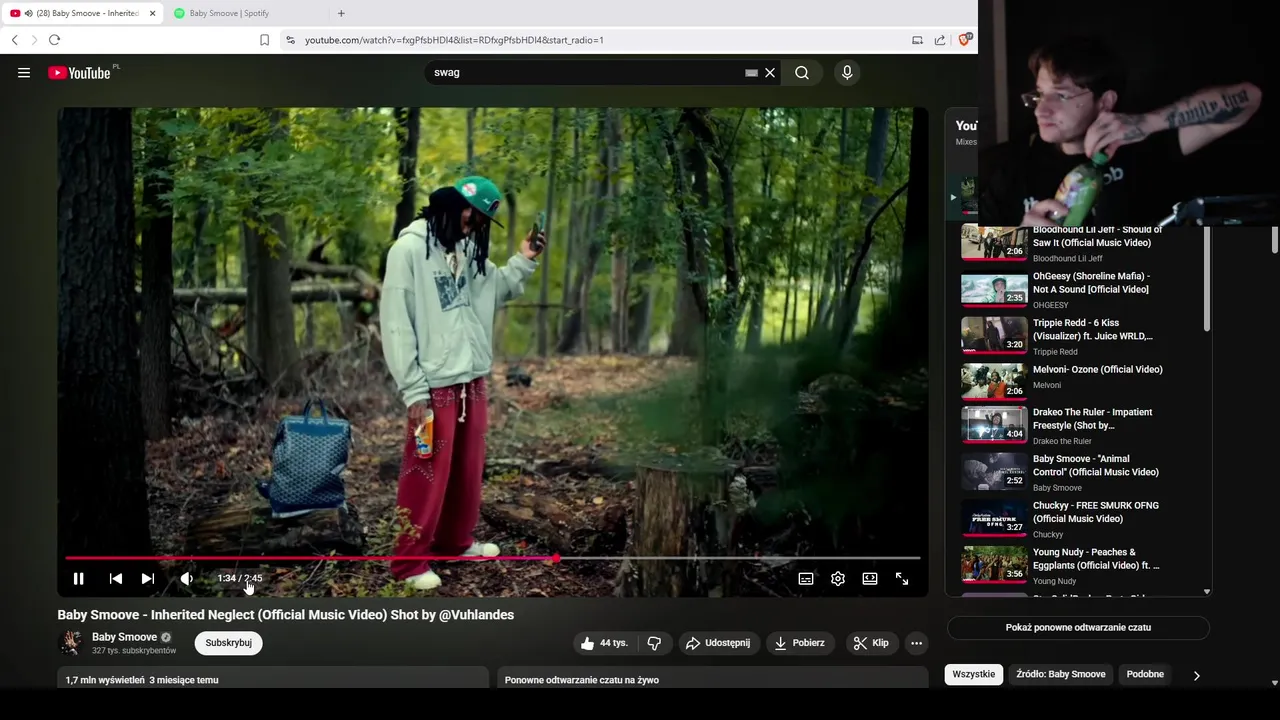1280x720 pixels.
Task: Click the 1:34 / 2:45 time display
Action: (240, 578)
